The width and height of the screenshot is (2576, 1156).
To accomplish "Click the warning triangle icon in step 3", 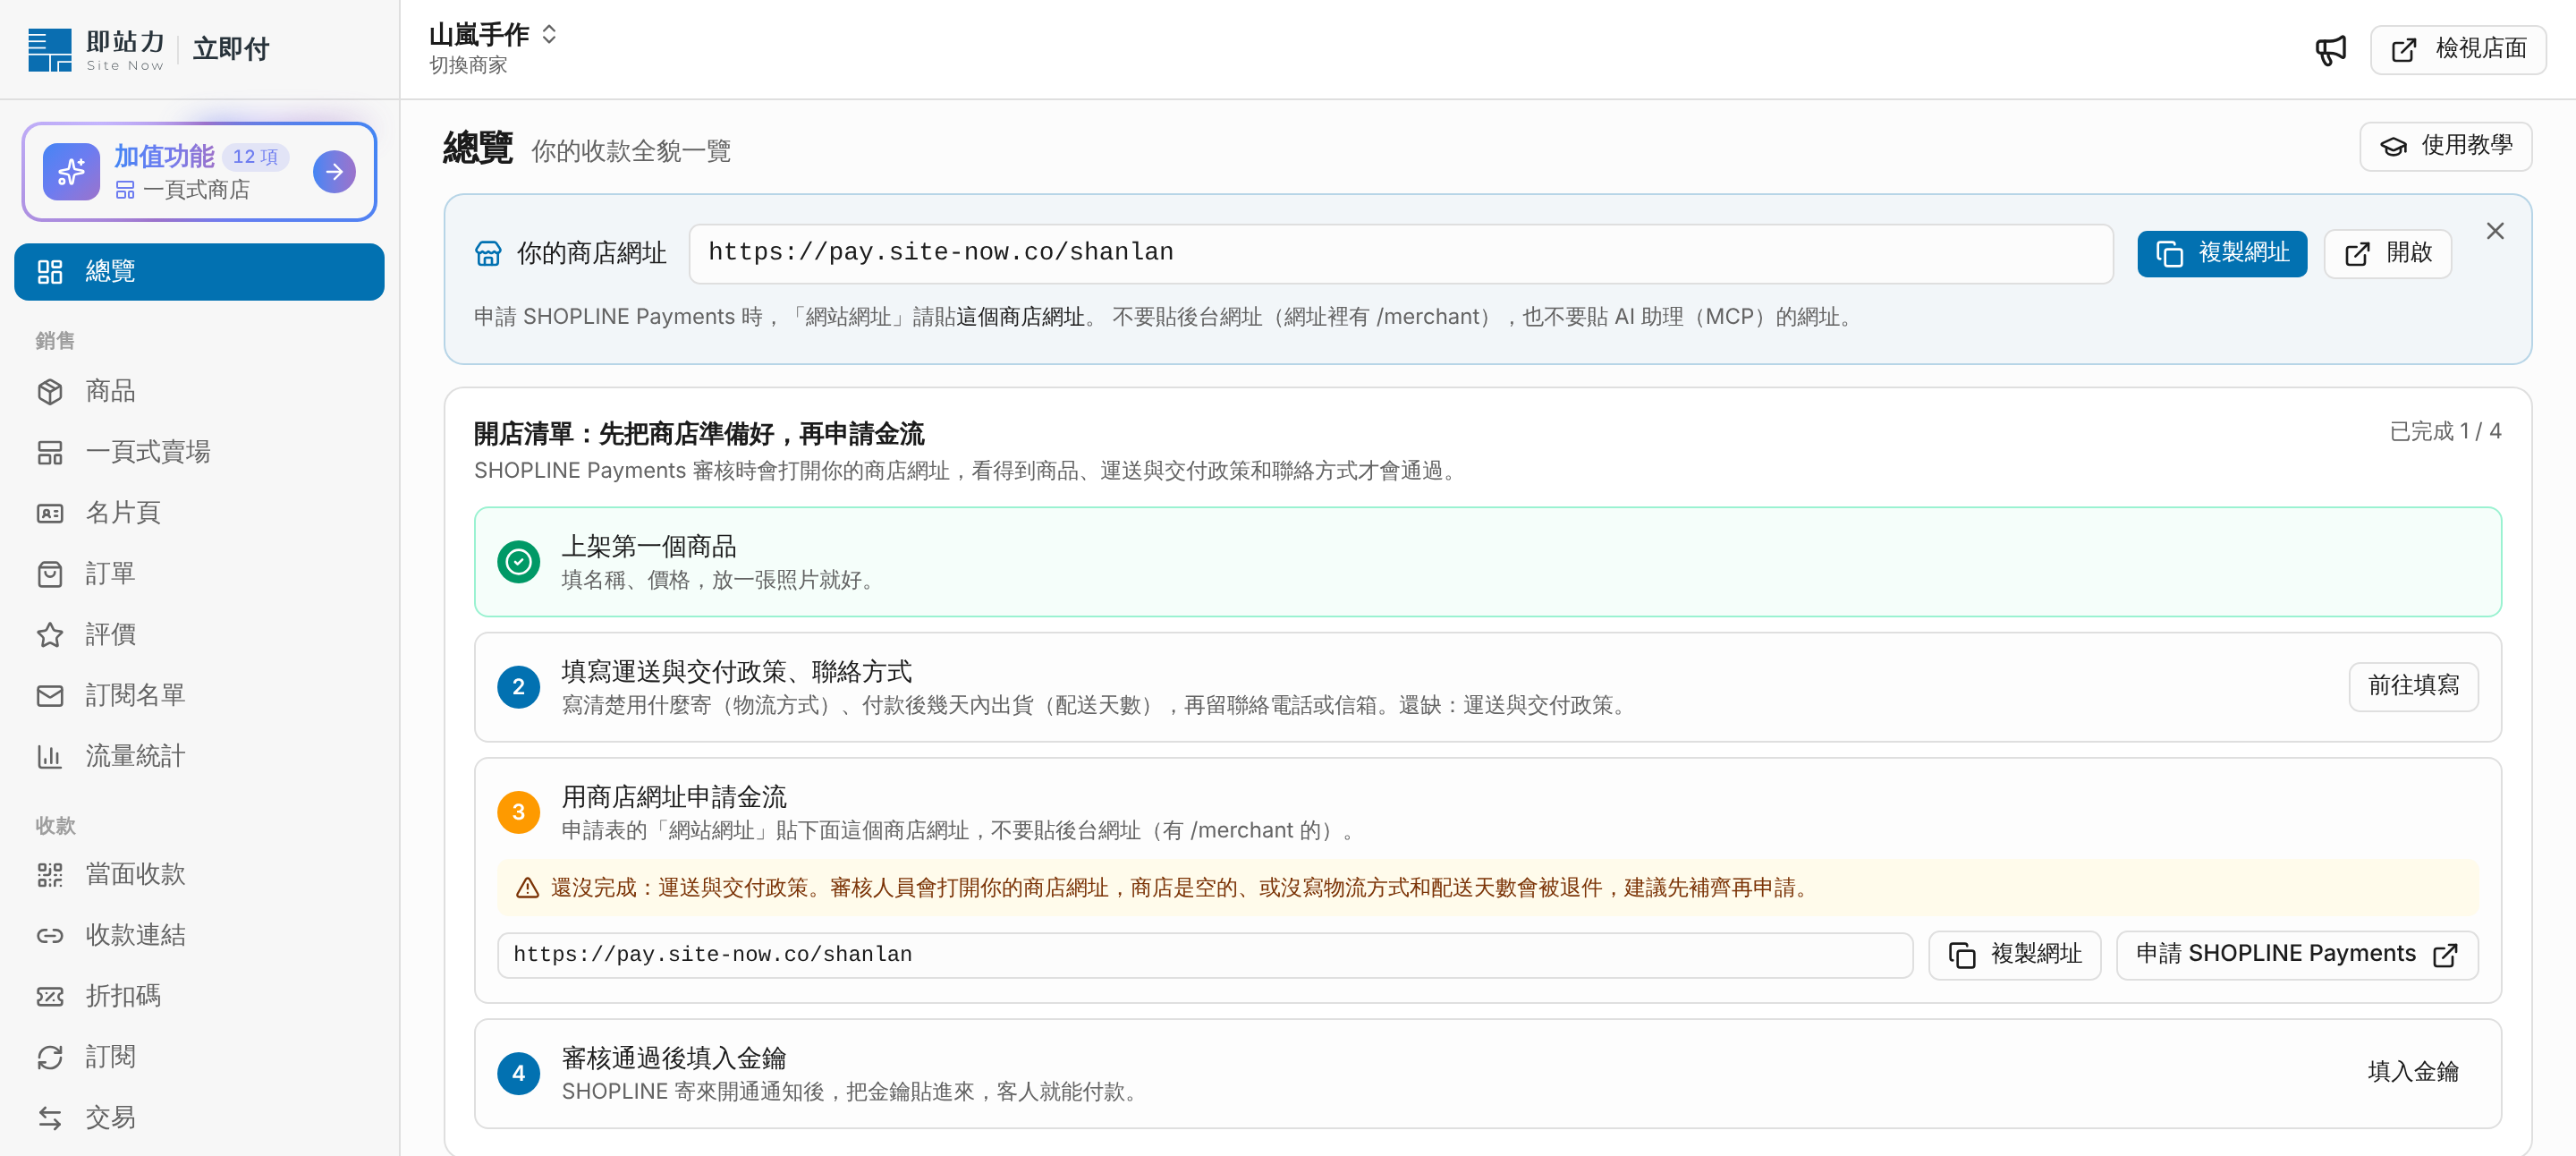I will pyautogui.click(x=527, y=888).
